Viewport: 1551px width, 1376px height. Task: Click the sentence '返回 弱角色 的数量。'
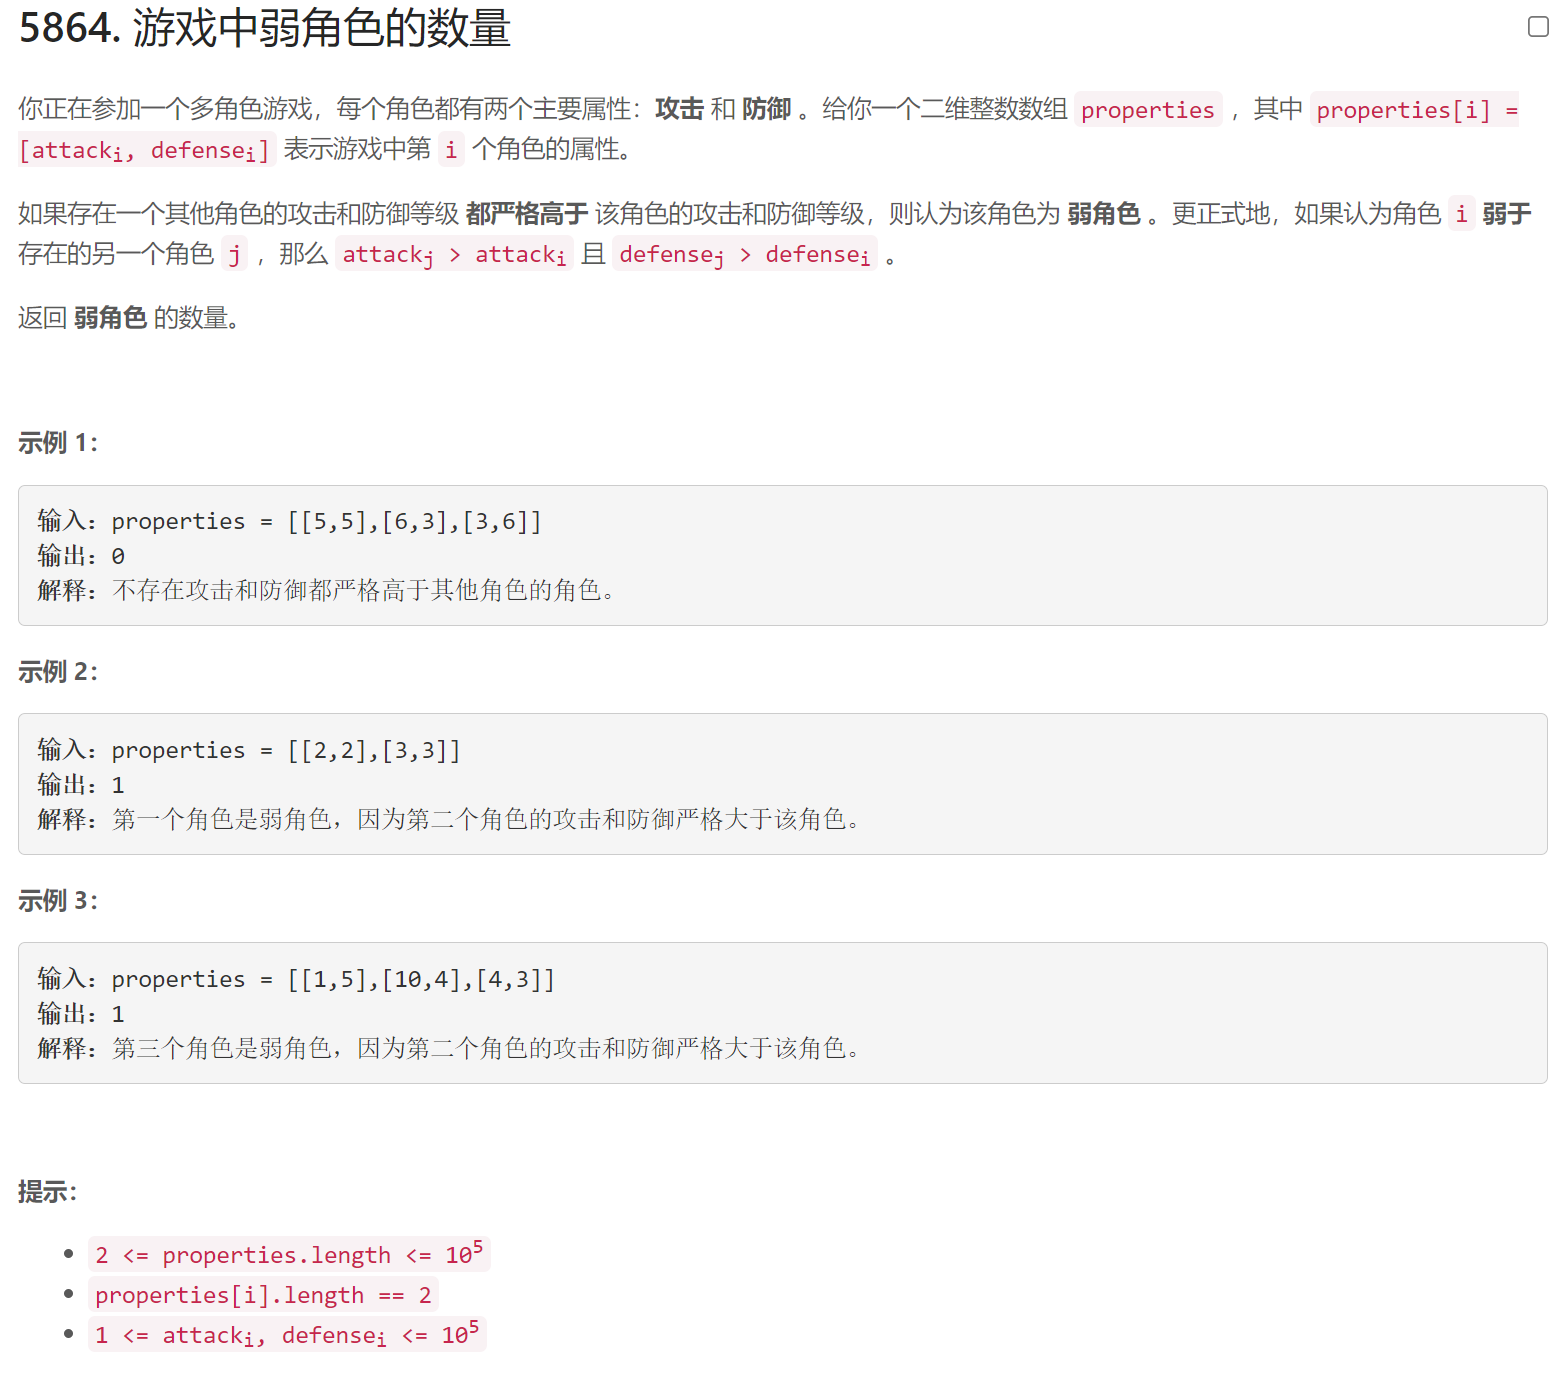click(129, 318)
